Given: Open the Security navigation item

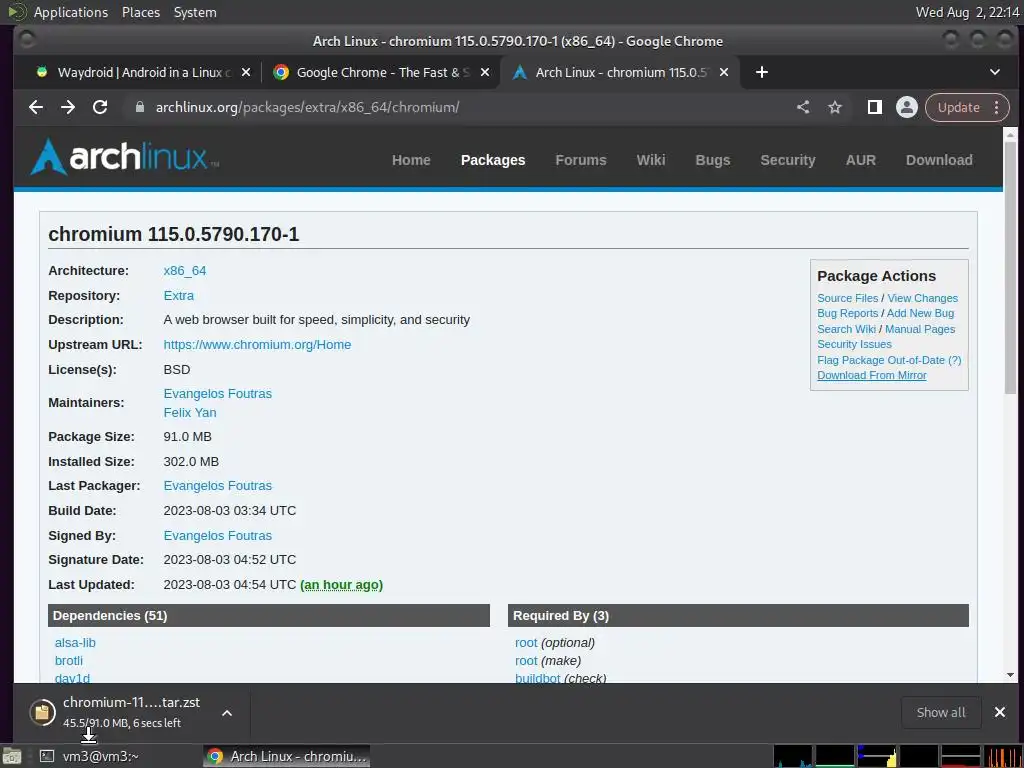Looking at the screenshot, I should 788,160.
